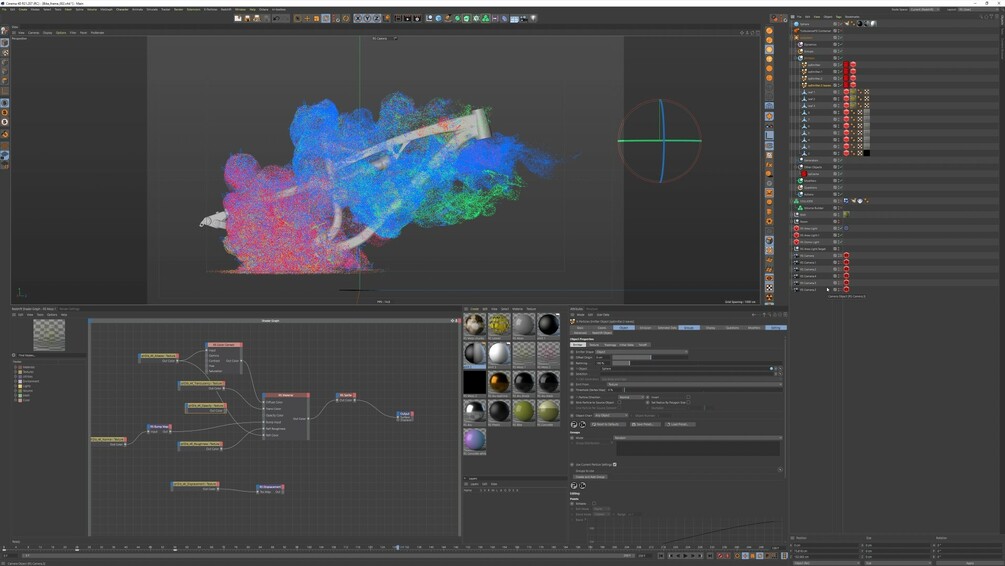Open the Object Chain dropdown

[611, 415]
